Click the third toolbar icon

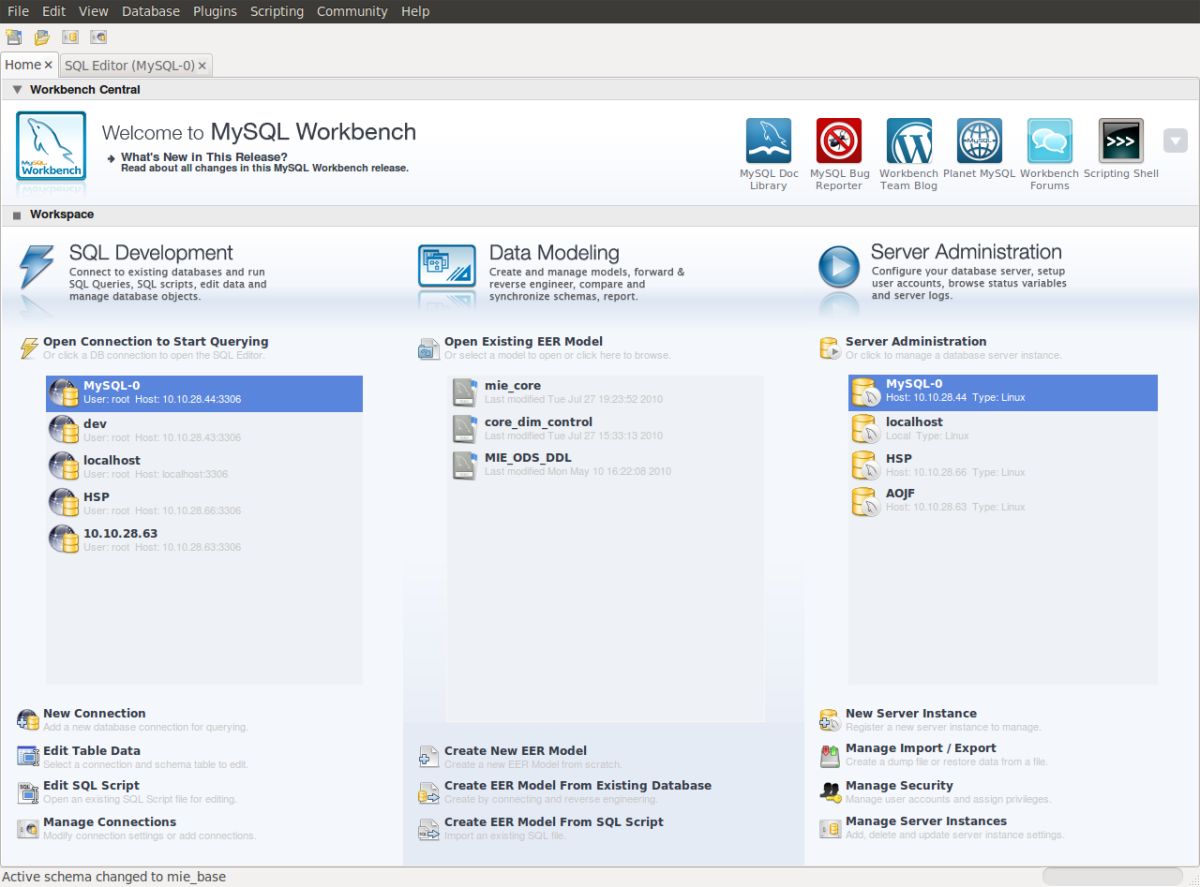(70, 37)
